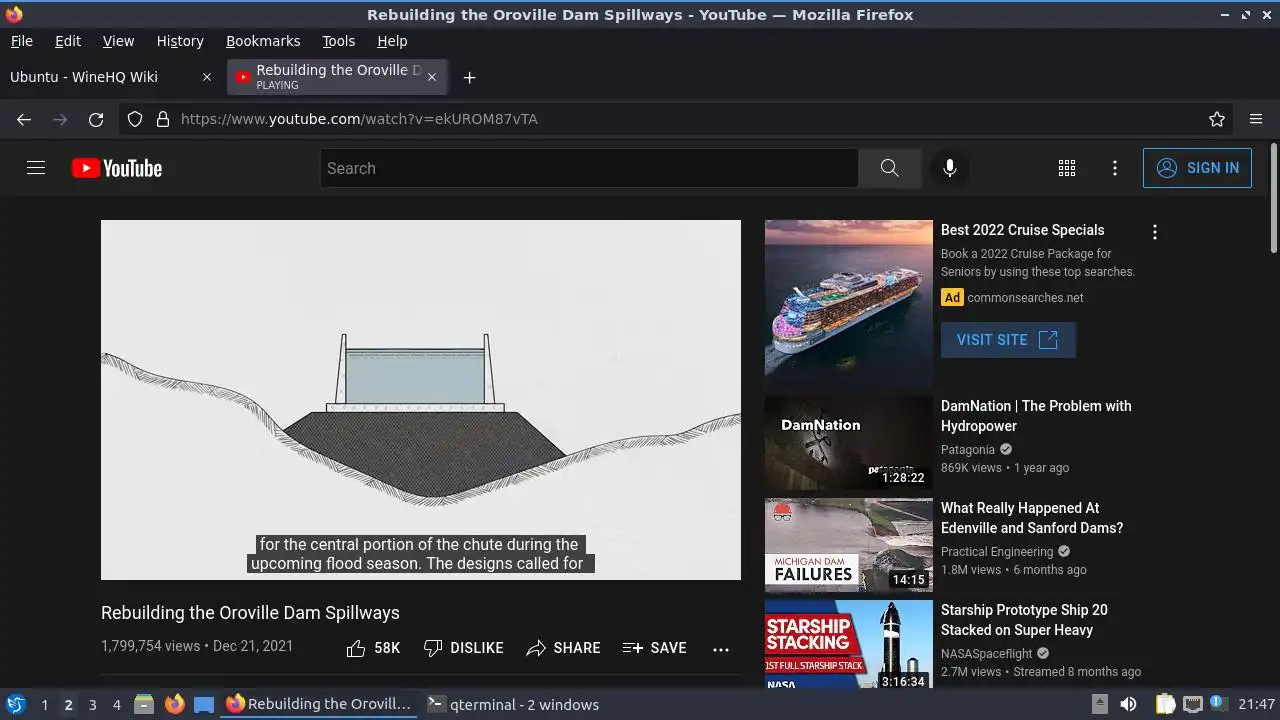Screen dimensions: 1280x720
Task: Open the DamNation video thumbnail
Action: click(849, 443)
